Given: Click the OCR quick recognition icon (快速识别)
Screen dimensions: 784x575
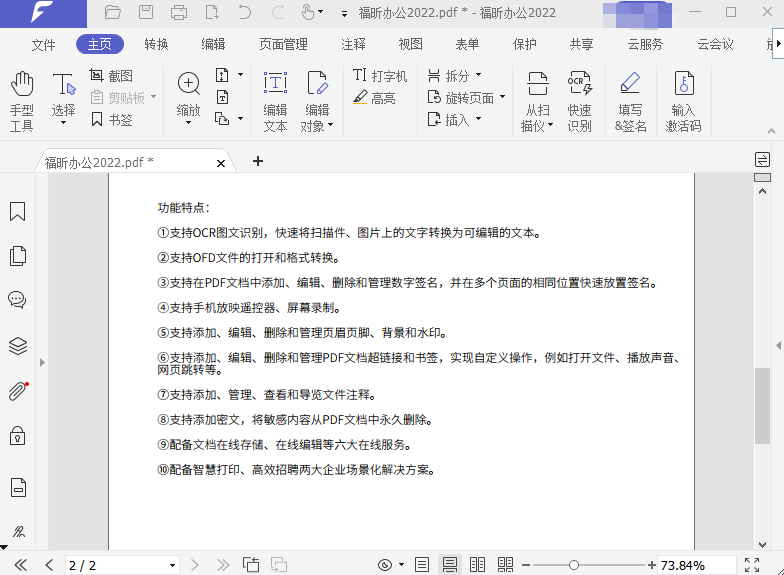Looking at the screenshot, I should click(579, 100).
